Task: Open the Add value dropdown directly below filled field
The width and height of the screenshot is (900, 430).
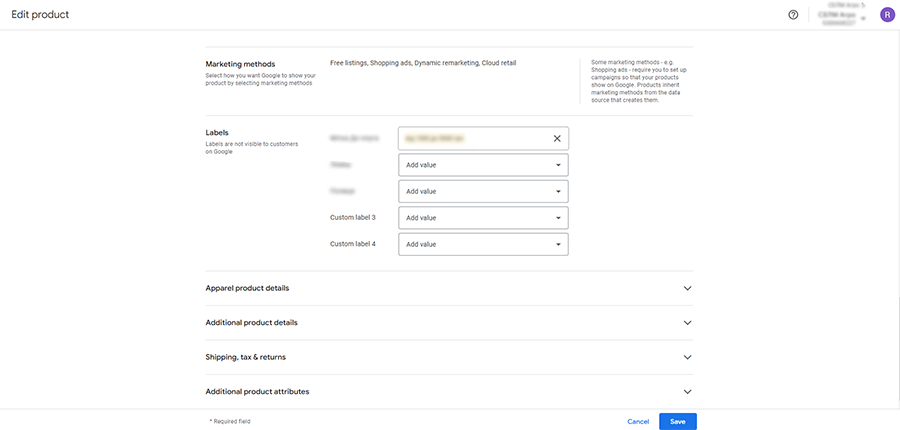Action: [483, 165]
